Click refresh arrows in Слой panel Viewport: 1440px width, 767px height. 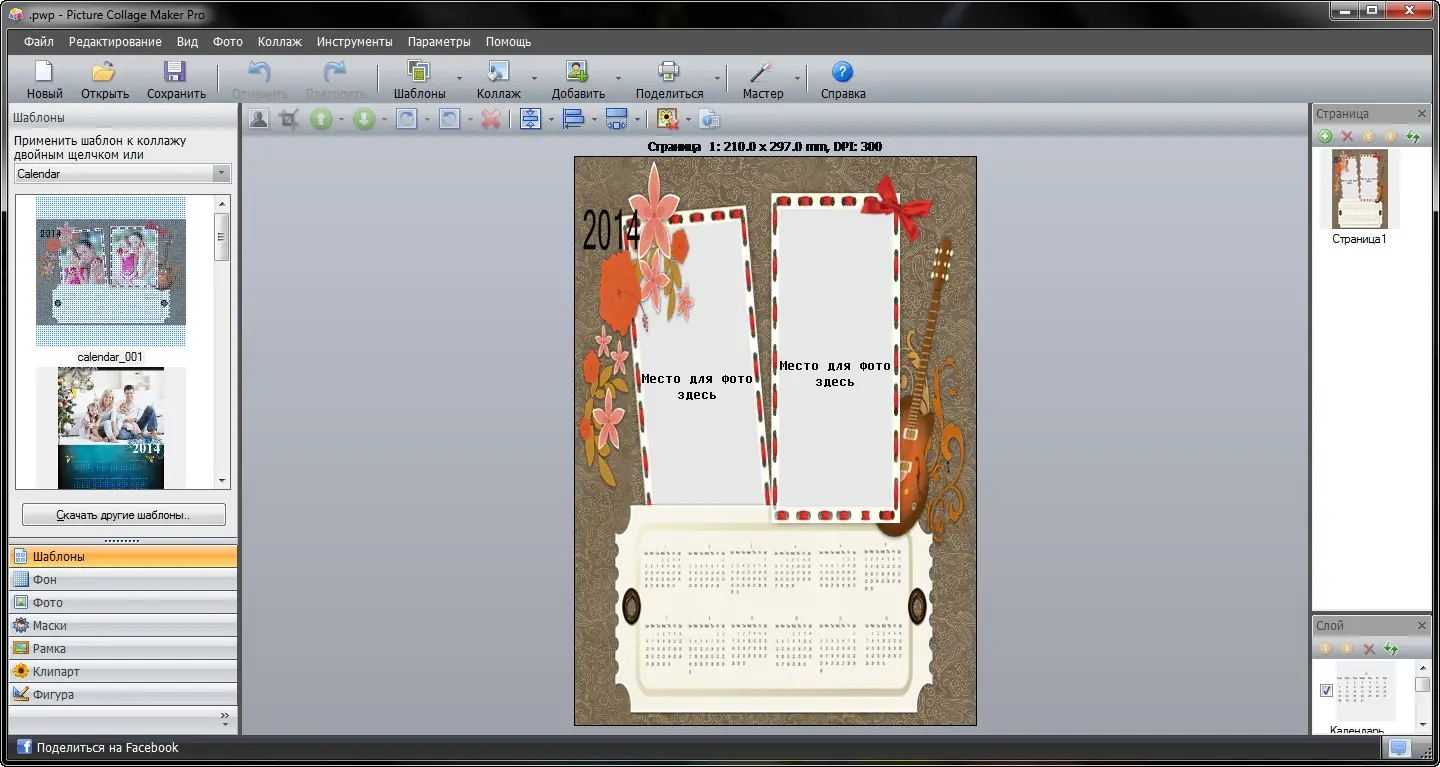(x=1391, y=649)
